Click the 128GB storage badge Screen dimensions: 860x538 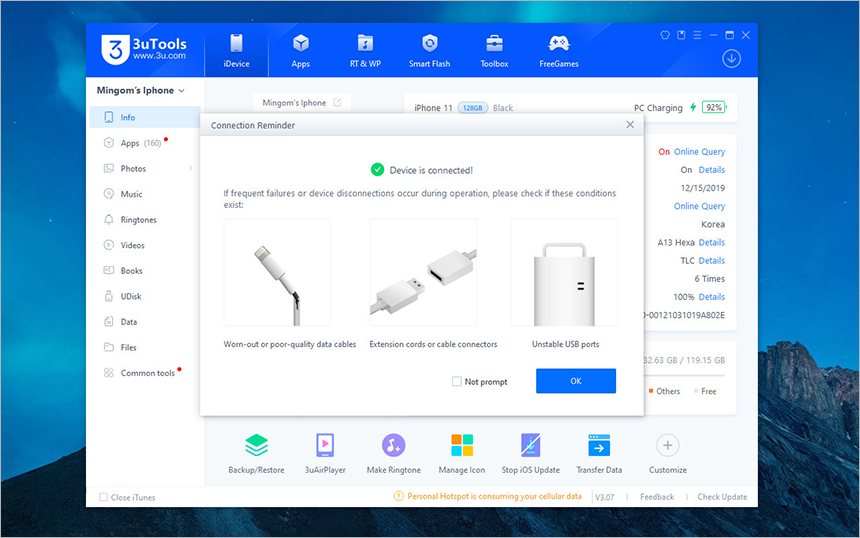472,108
